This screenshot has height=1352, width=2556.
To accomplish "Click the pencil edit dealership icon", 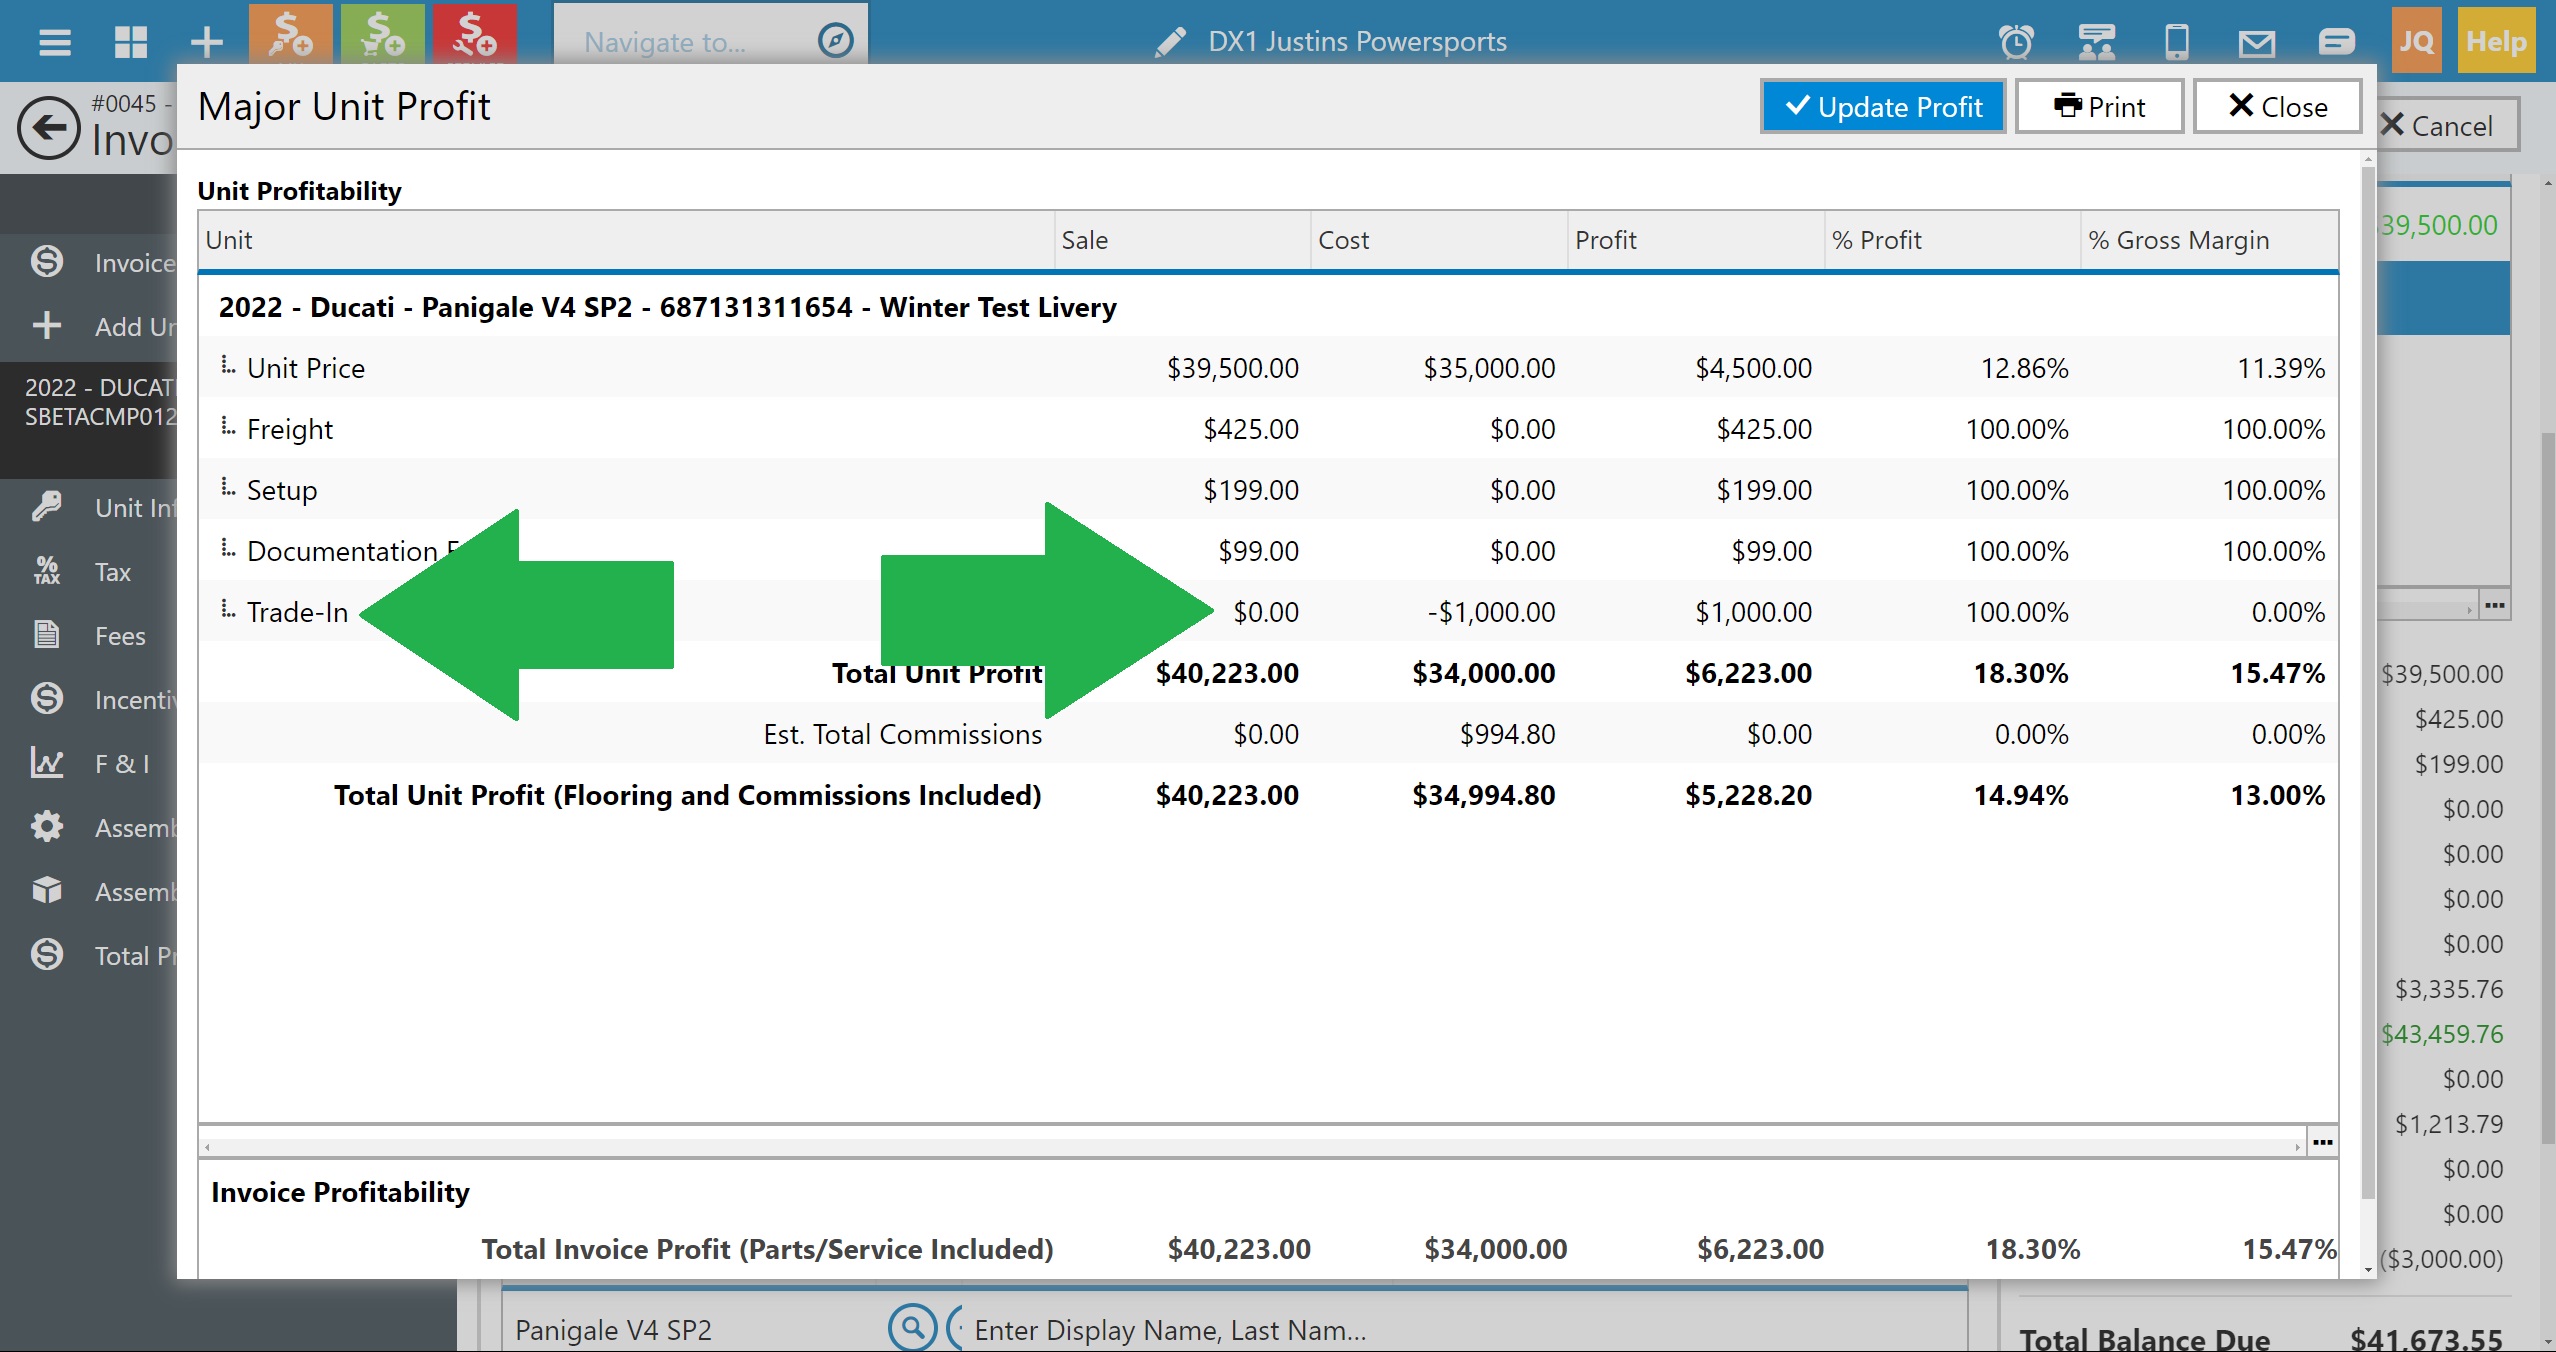I will (1170, 42).
